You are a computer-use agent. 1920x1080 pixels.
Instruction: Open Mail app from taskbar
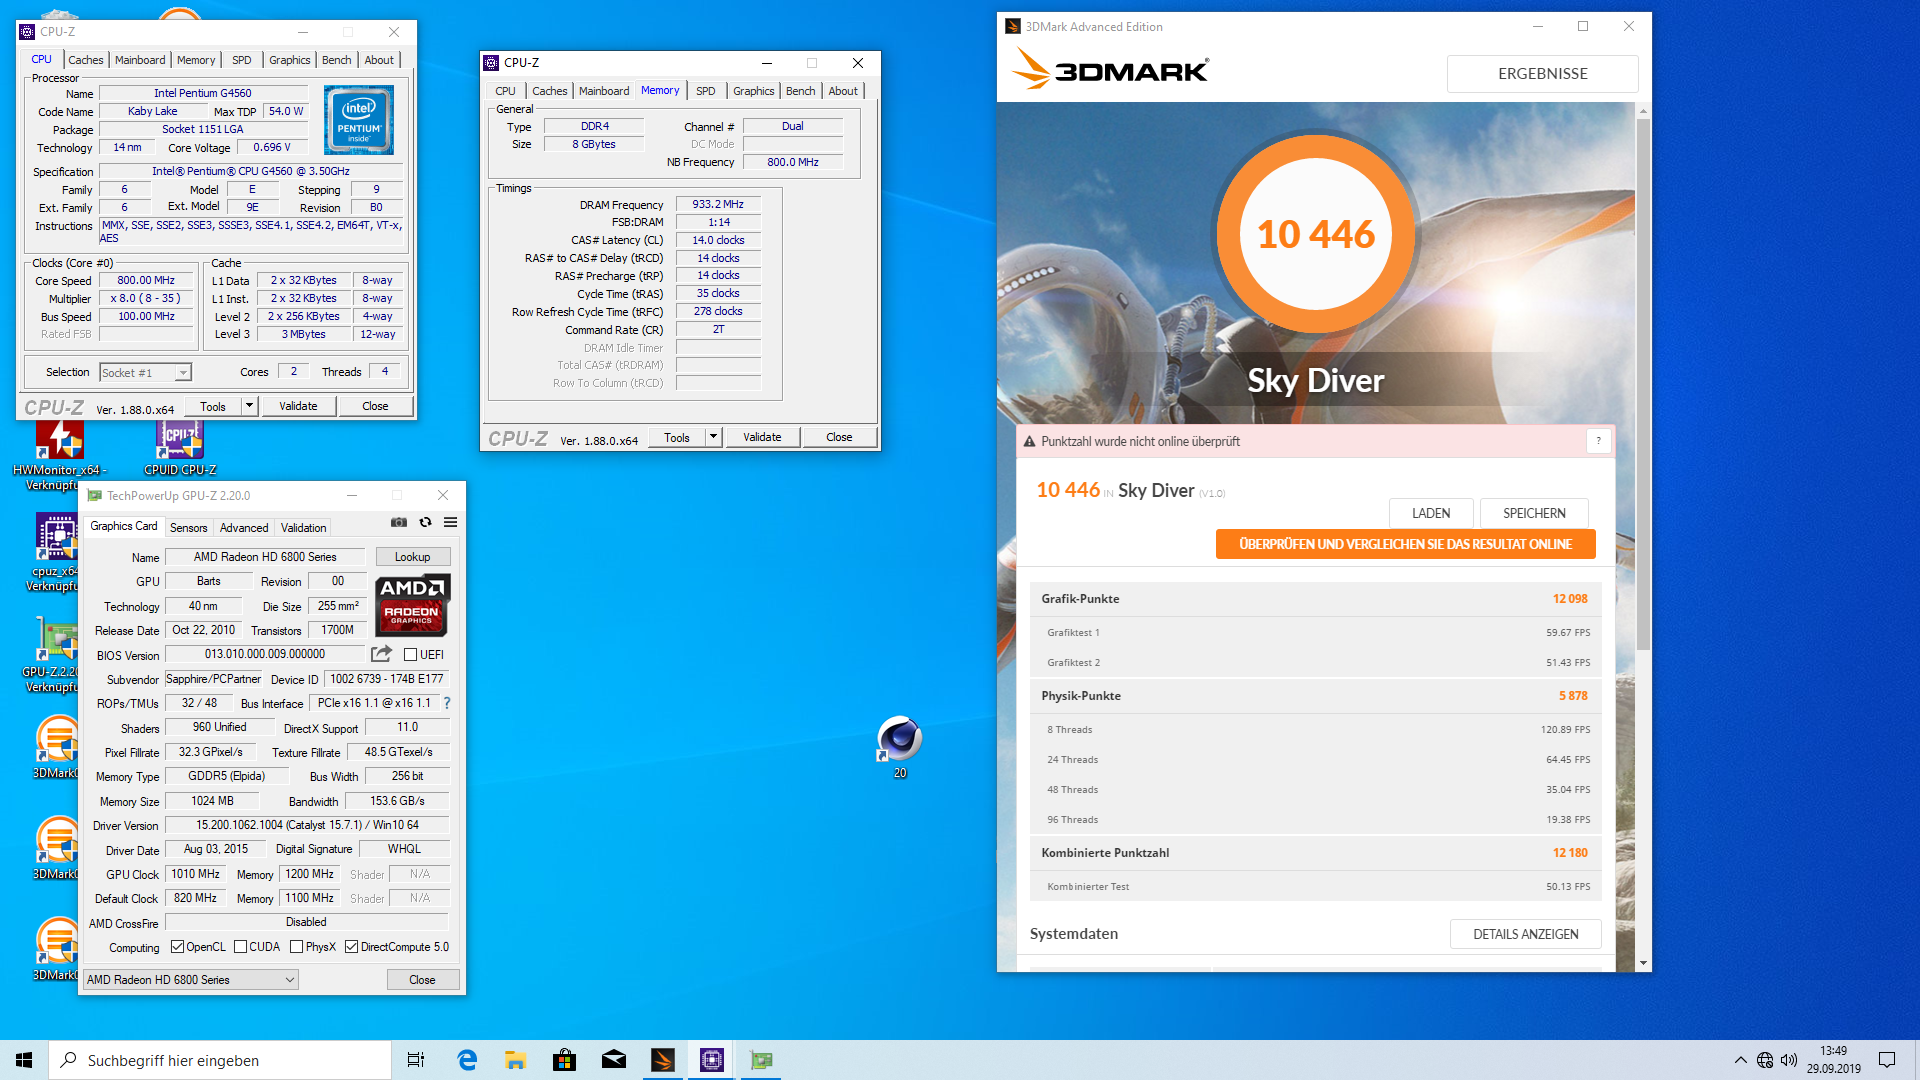[614, 1060]
